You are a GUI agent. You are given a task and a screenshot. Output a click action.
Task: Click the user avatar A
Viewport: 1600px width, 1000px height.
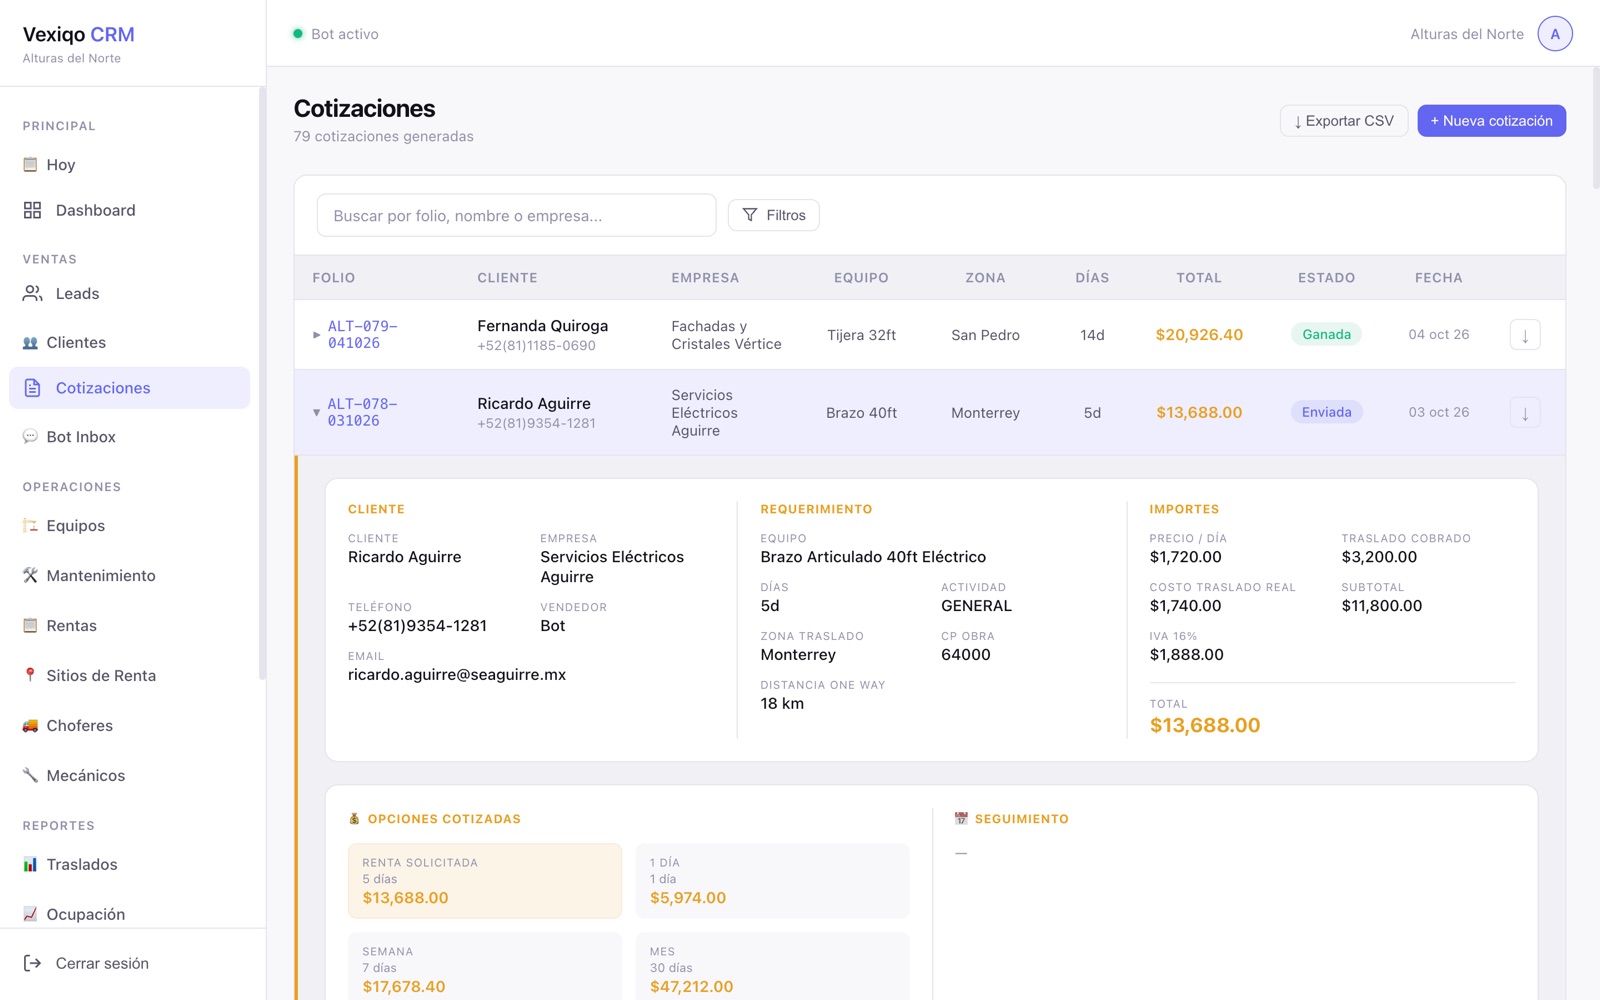[x=1555, y=34]
